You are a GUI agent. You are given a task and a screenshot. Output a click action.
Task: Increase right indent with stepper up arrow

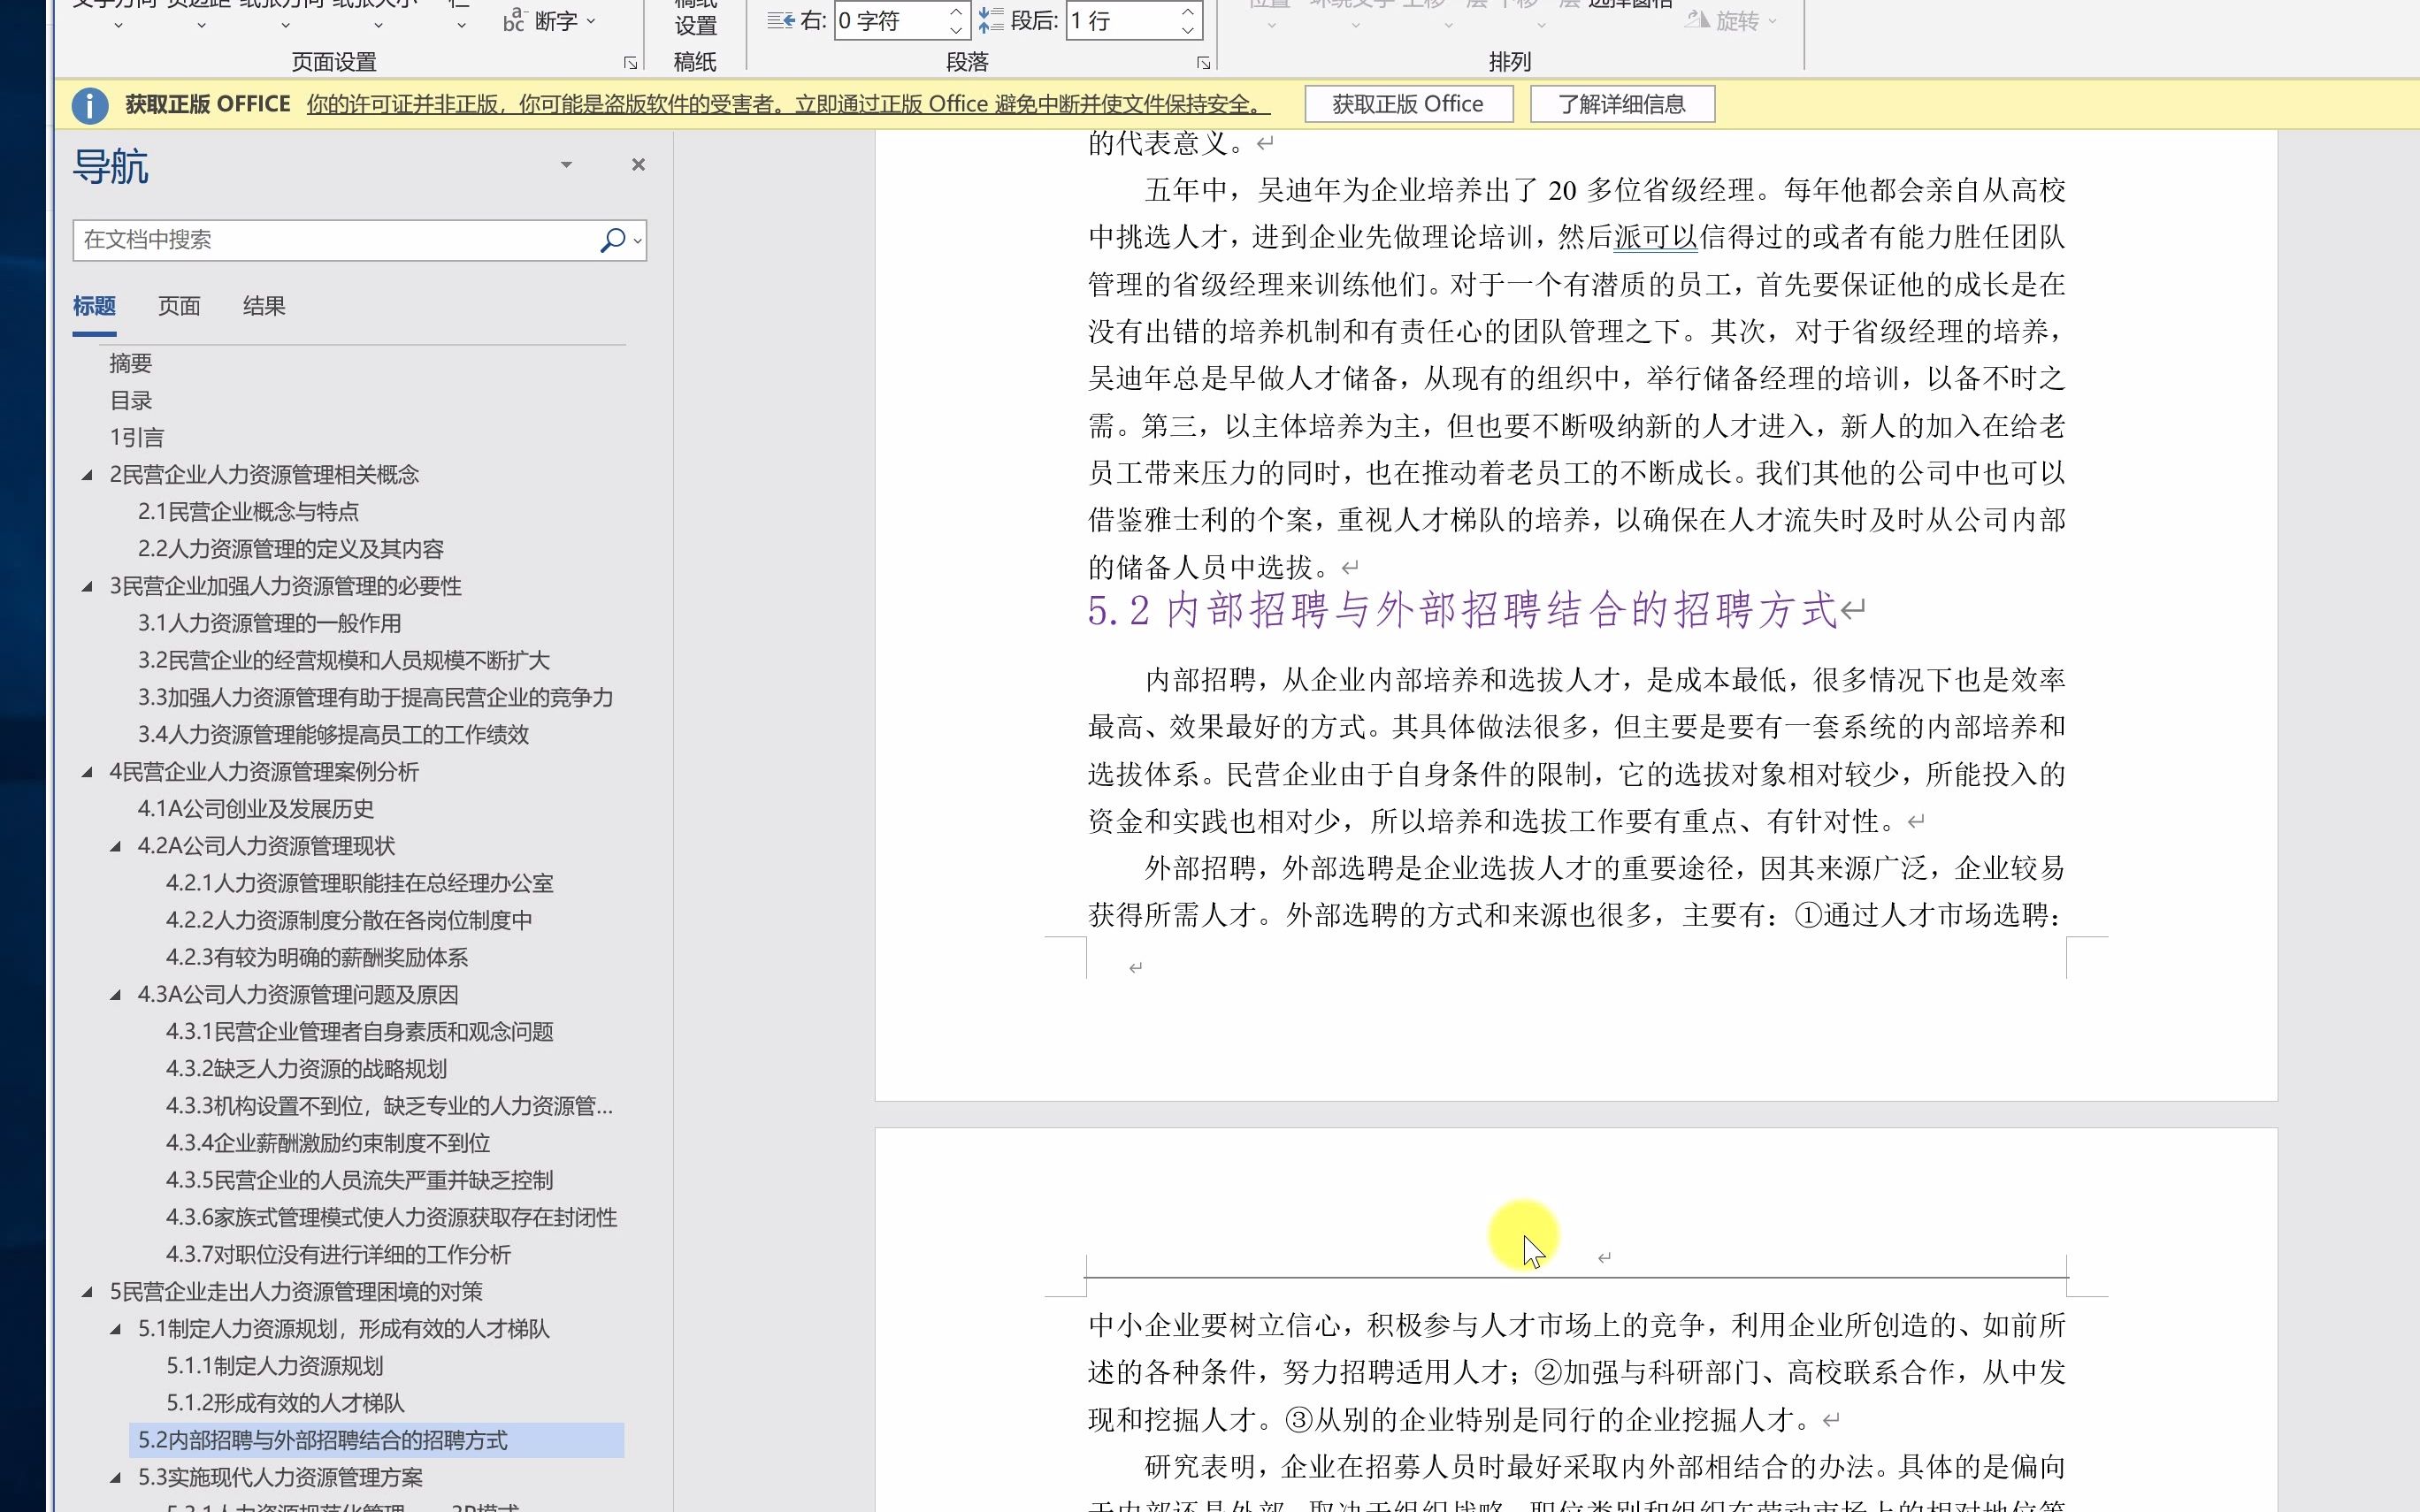(x=956, y=12)
